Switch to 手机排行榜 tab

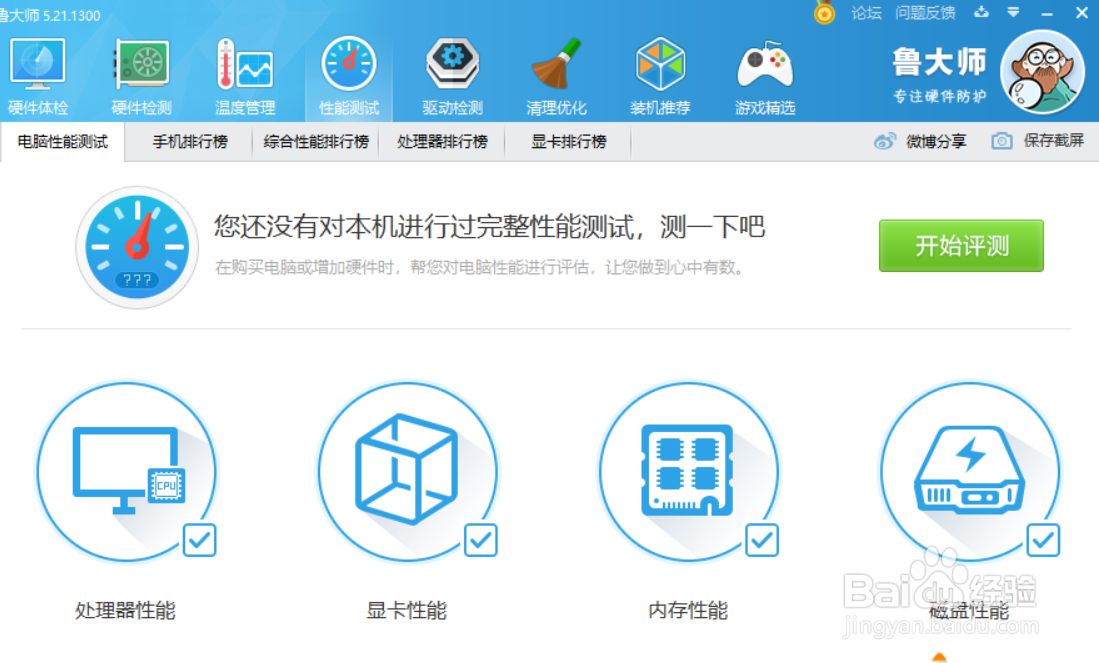pos(190,142)
